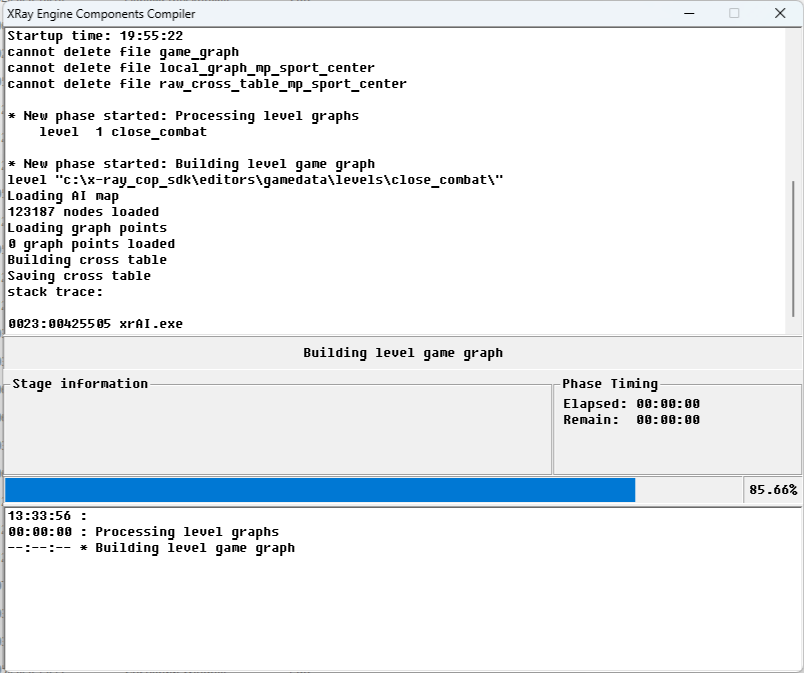Click the 'Stage information' group label
804x673 pixels.
[x=80, y=383]
